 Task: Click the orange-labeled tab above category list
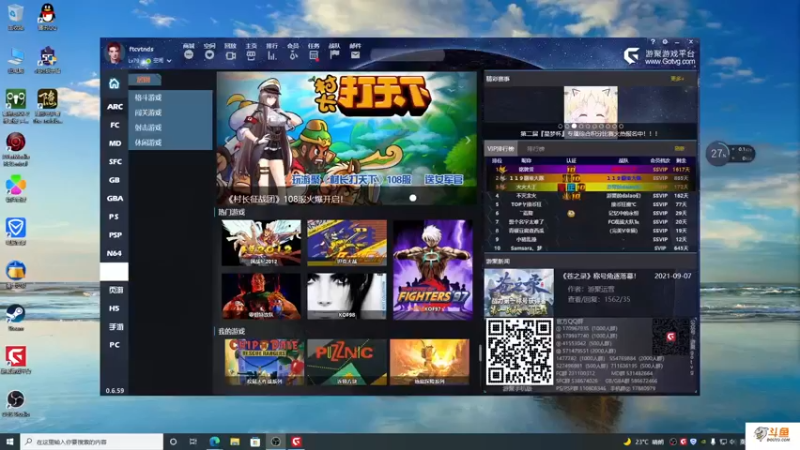tap(144, 80)
